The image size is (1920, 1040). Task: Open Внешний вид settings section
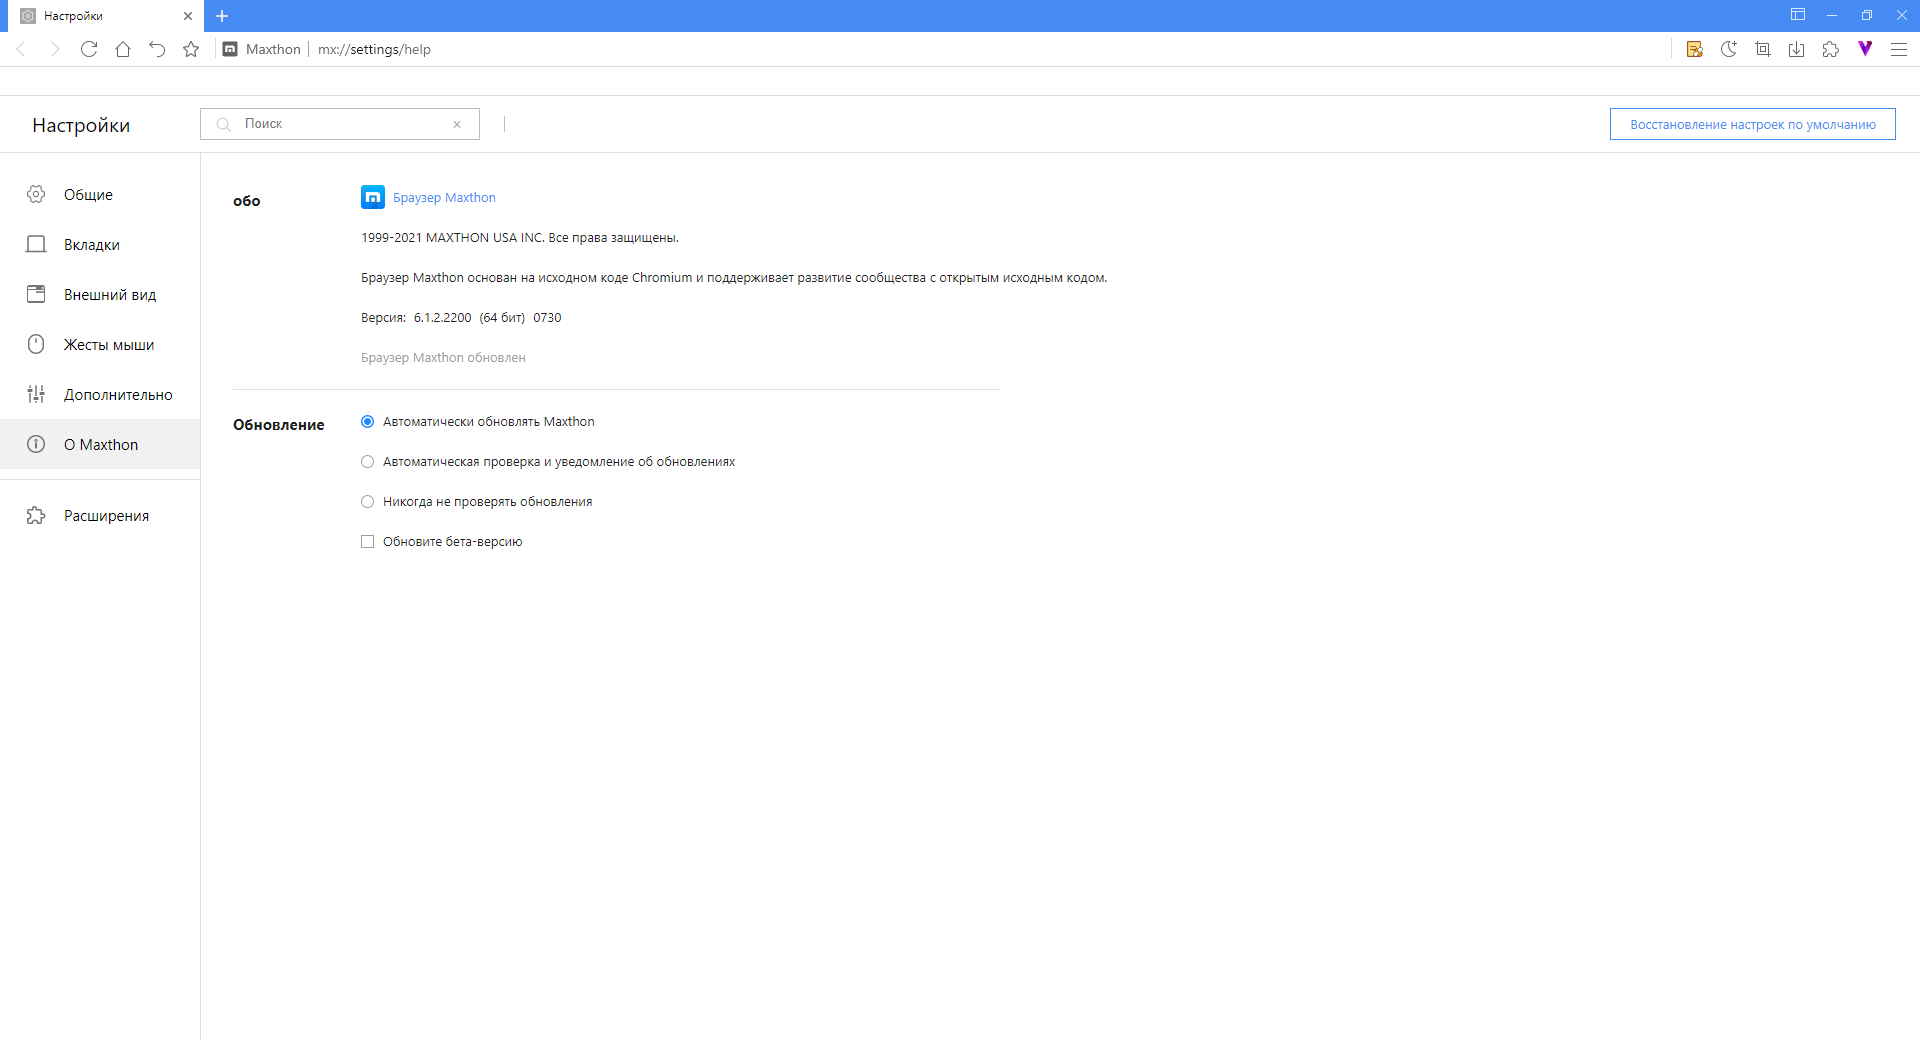100,294
